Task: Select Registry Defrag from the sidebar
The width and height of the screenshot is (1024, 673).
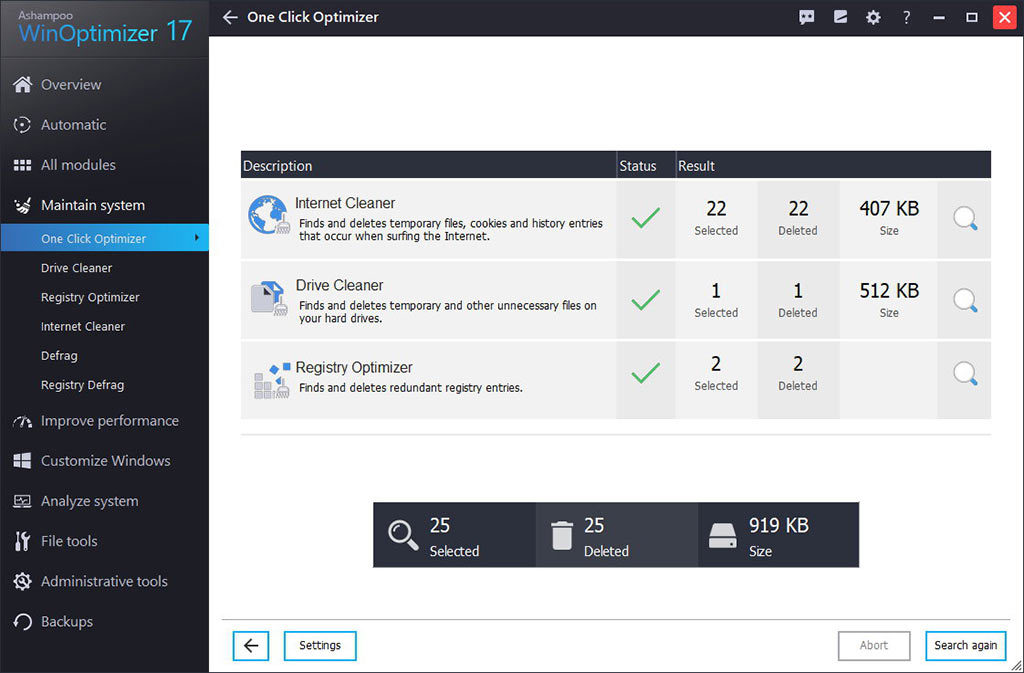Action: pyautogui.click(x=82, y=385)
